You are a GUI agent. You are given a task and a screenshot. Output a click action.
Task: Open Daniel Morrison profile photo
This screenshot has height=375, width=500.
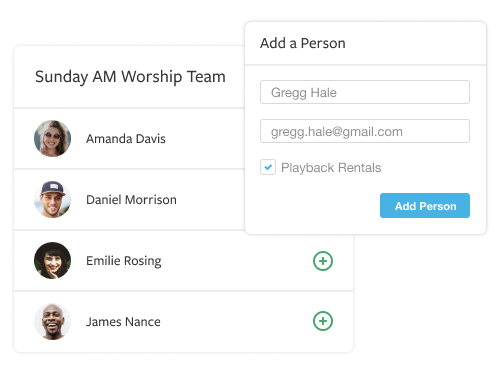coord(53,199)
